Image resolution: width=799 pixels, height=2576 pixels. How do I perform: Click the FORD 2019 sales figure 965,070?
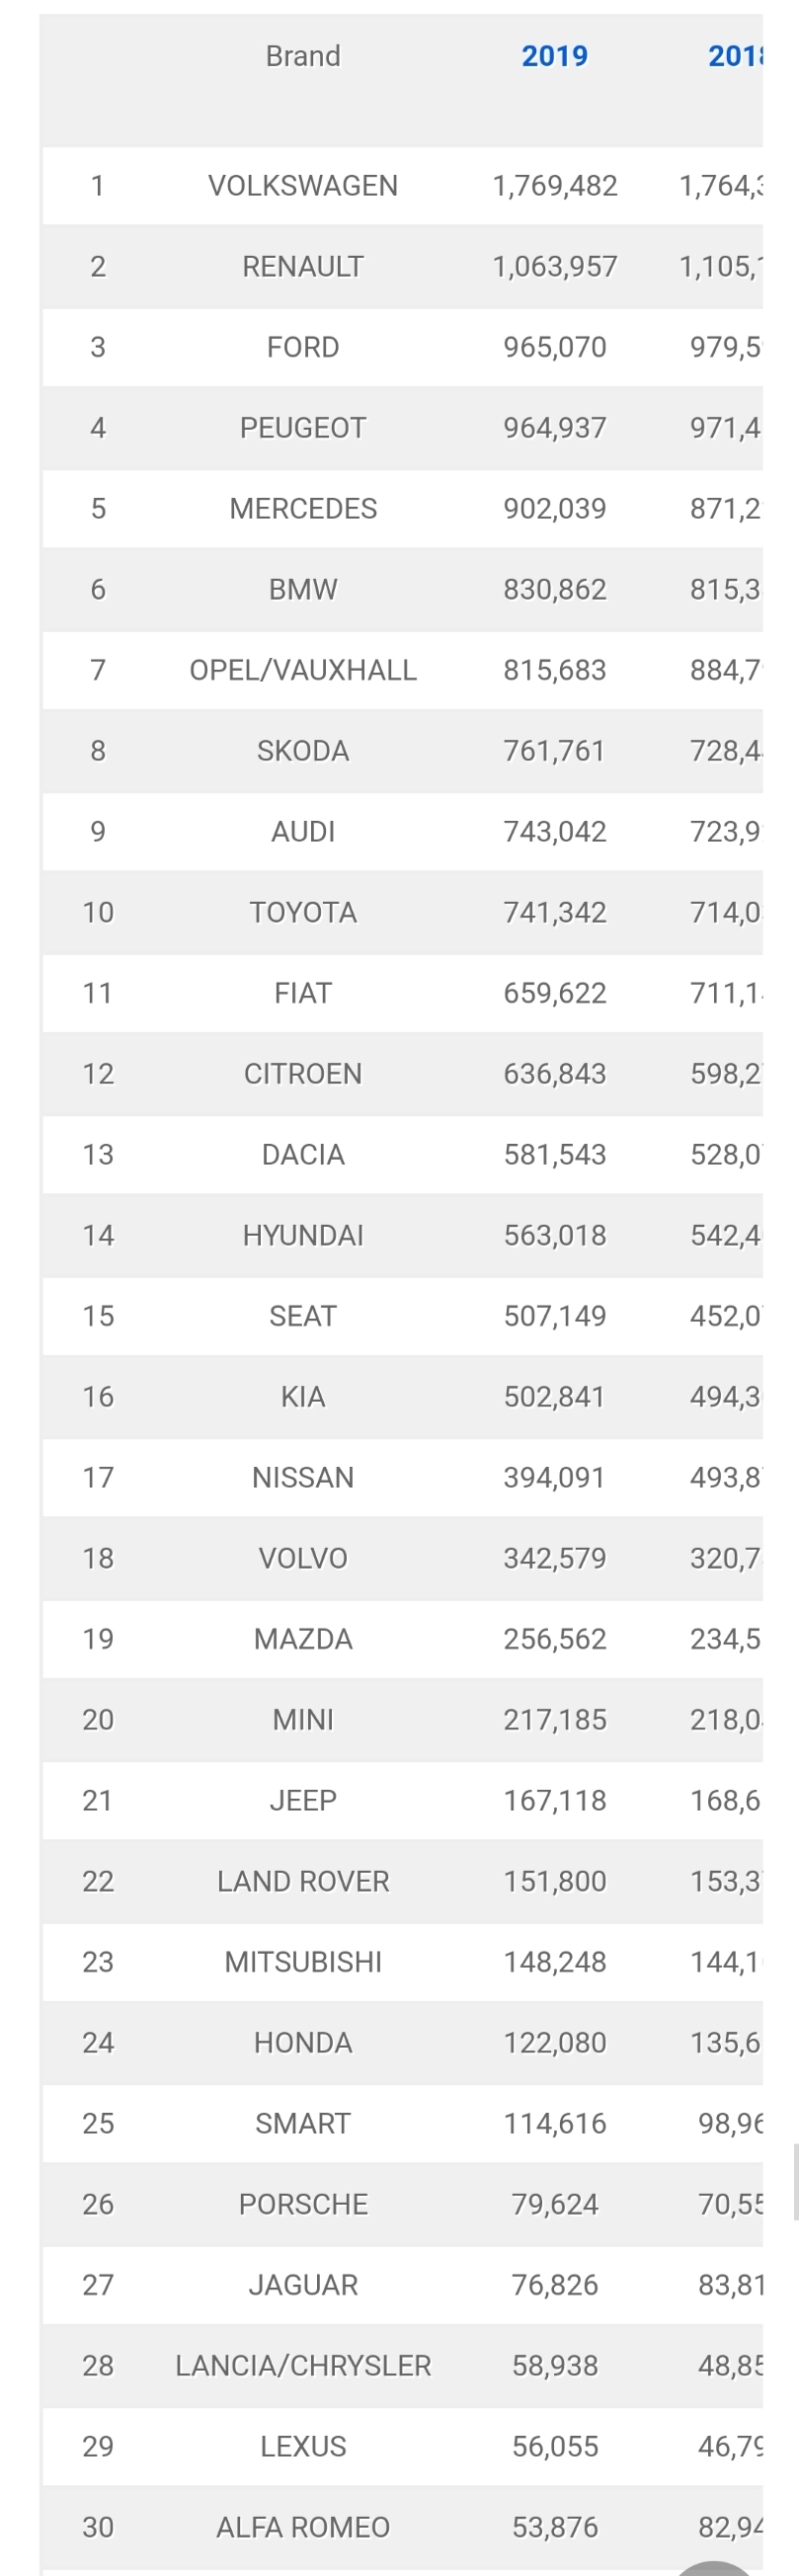[555, 347]
